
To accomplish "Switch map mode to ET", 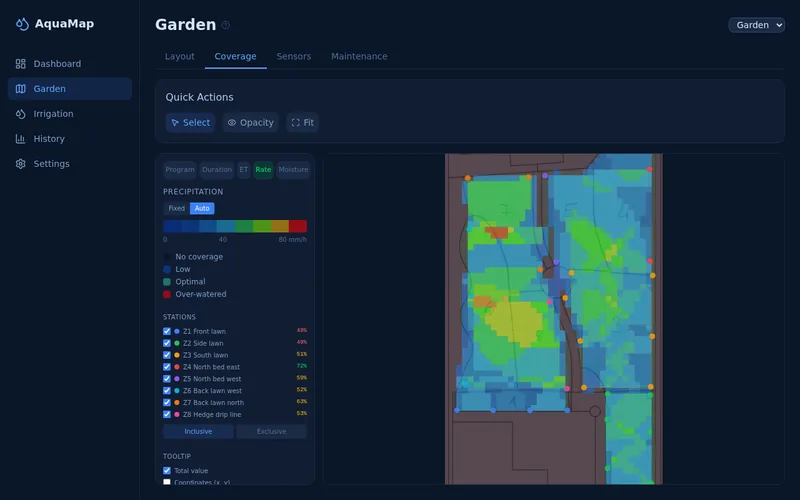I will coord(244,170).
